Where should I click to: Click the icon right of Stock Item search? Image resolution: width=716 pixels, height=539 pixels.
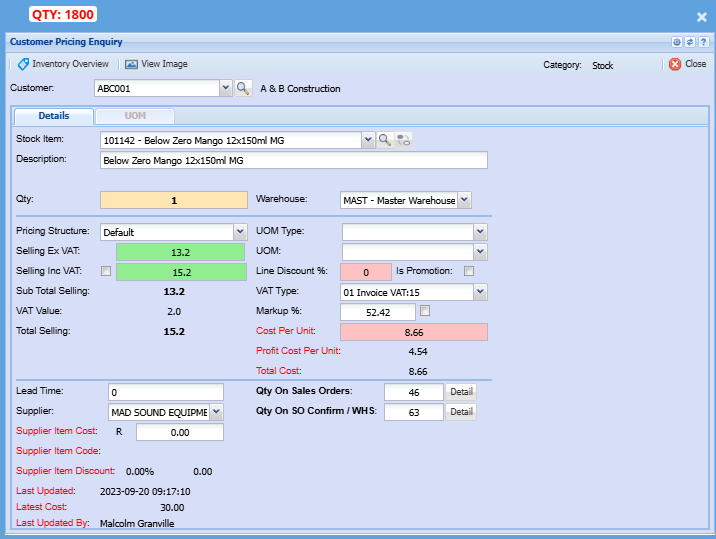point(403,140)
